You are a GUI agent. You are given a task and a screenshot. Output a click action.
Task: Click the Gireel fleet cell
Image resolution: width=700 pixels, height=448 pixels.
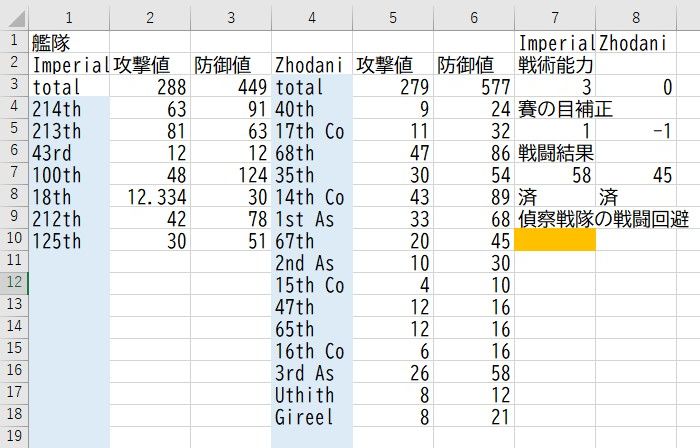point(312,416)
